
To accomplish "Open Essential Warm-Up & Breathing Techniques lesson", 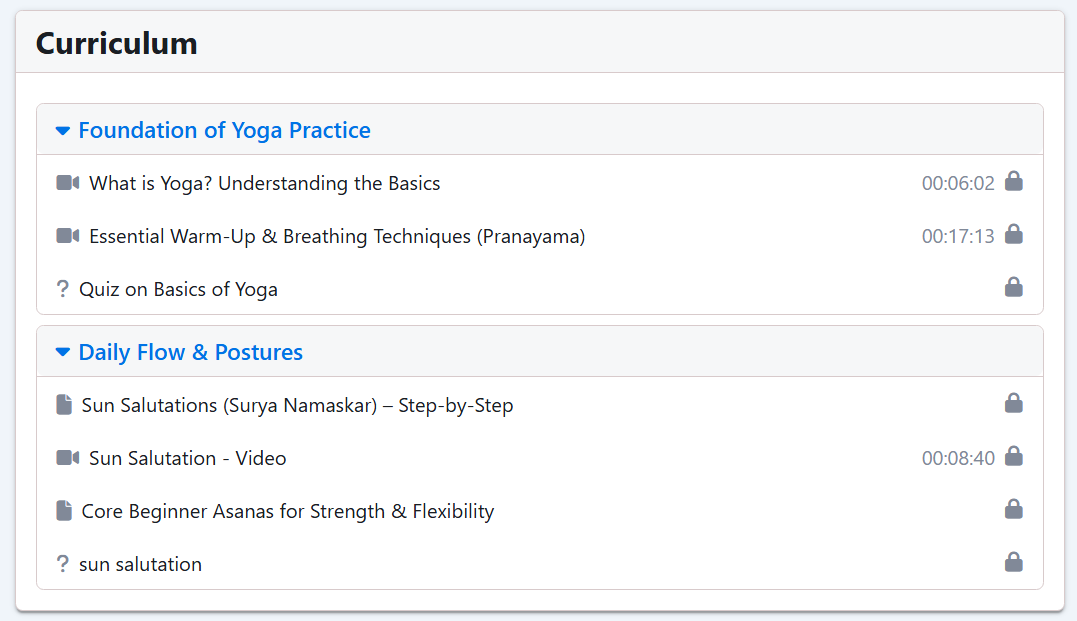I will click(337, 236).
